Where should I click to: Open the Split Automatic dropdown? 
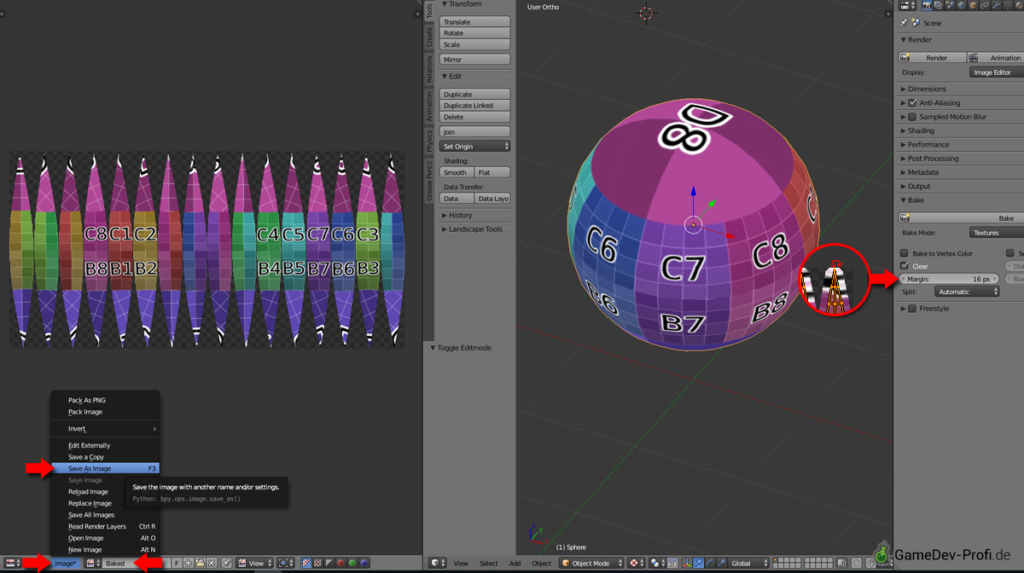click(966, 292)
